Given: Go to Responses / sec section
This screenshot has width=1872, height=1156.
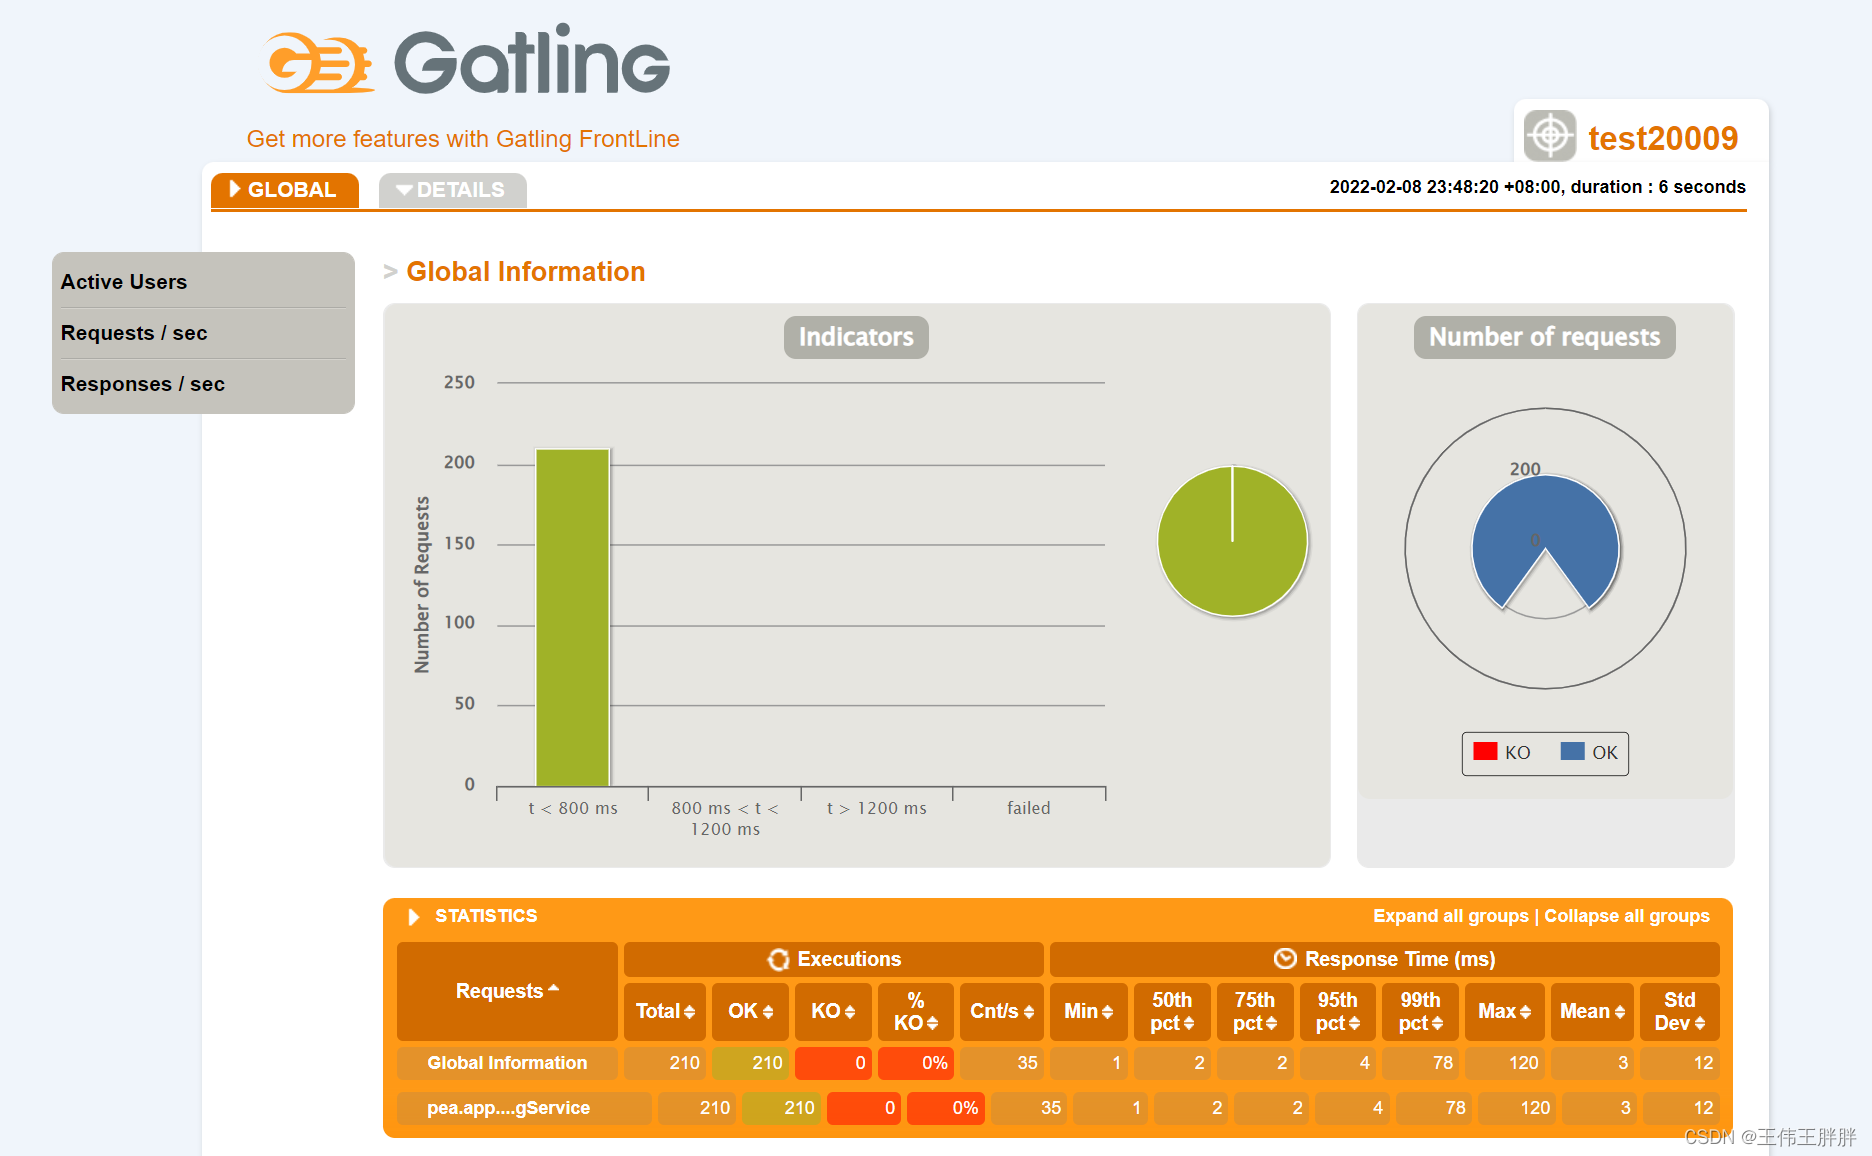Looking at the screenshot, I should coord(143,384).
